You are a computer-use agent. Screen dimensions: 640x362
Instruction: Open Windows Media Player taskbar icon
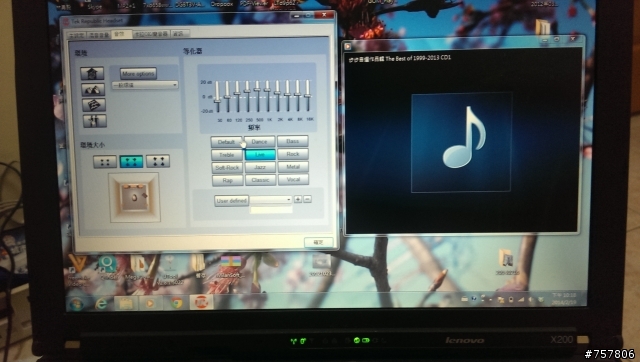(150, 303)
